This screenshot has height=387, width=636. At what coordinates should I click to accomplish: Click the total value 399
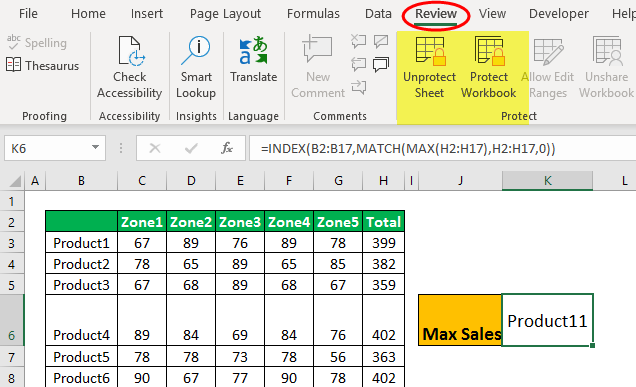(x=383, y=243)
